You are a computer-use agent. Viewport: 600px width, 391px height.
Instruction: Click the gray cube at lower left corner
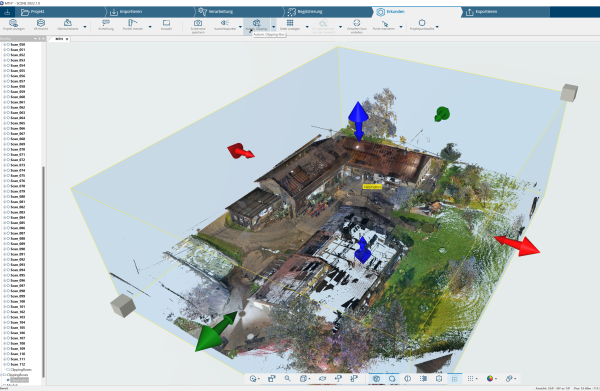pyautogui.click(x=123, y=305)
